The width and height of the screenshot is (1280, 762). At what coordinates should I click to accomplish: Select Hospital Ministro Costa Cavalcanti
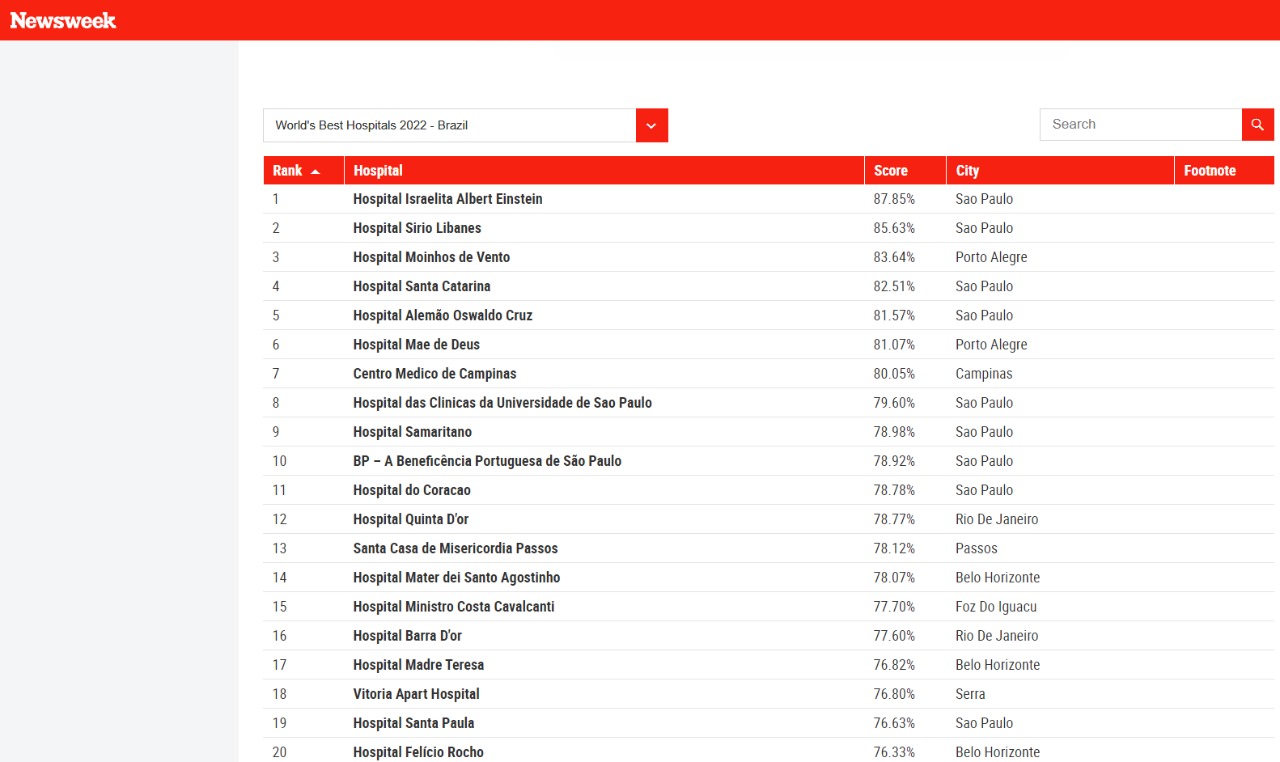pyautogui.click(x=454, y=606)
